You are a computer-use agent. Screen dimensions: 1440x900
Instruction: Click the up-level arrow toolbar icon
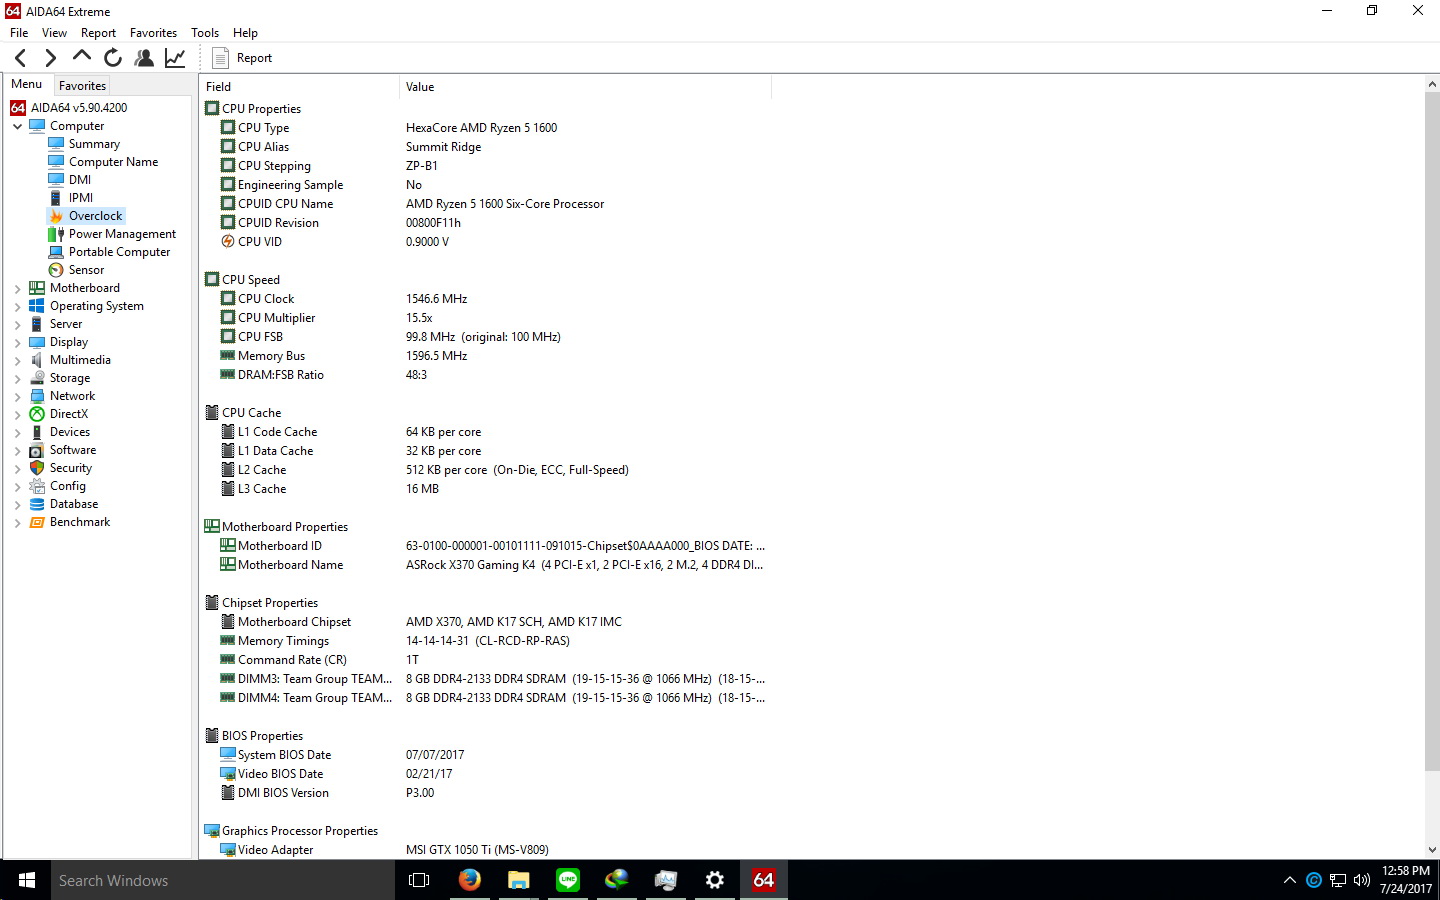[82, 57]
